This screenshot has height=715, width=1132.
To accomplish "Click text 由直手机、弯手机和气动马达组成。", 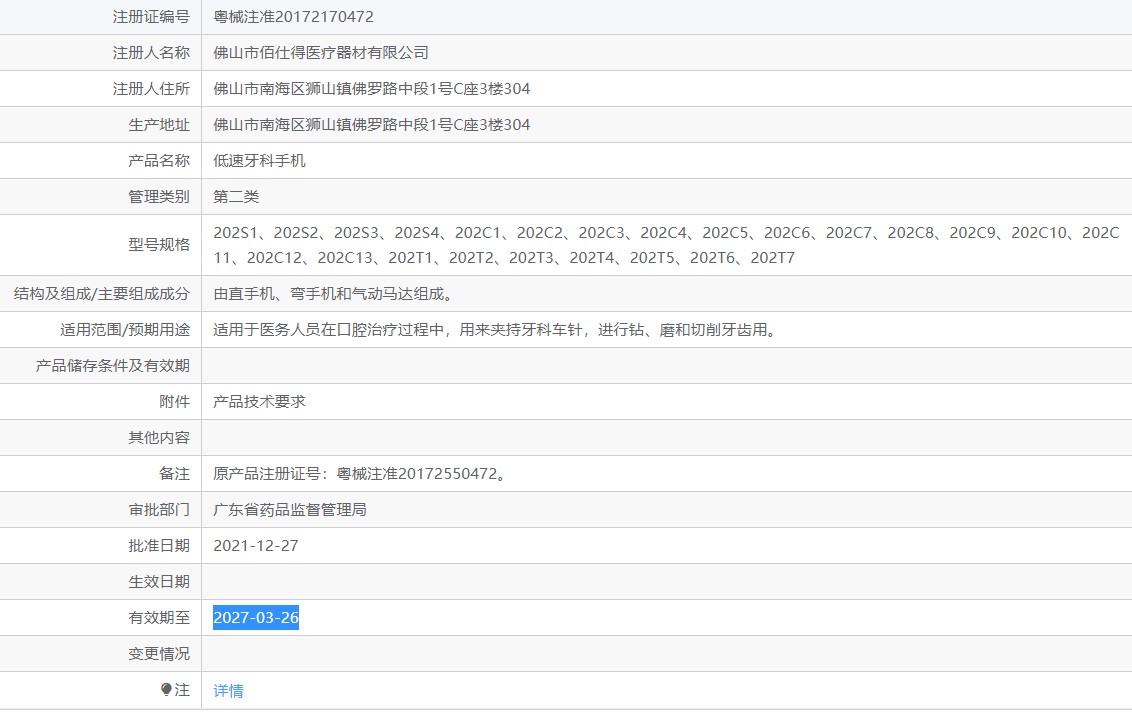I will (x=333, y=294).
